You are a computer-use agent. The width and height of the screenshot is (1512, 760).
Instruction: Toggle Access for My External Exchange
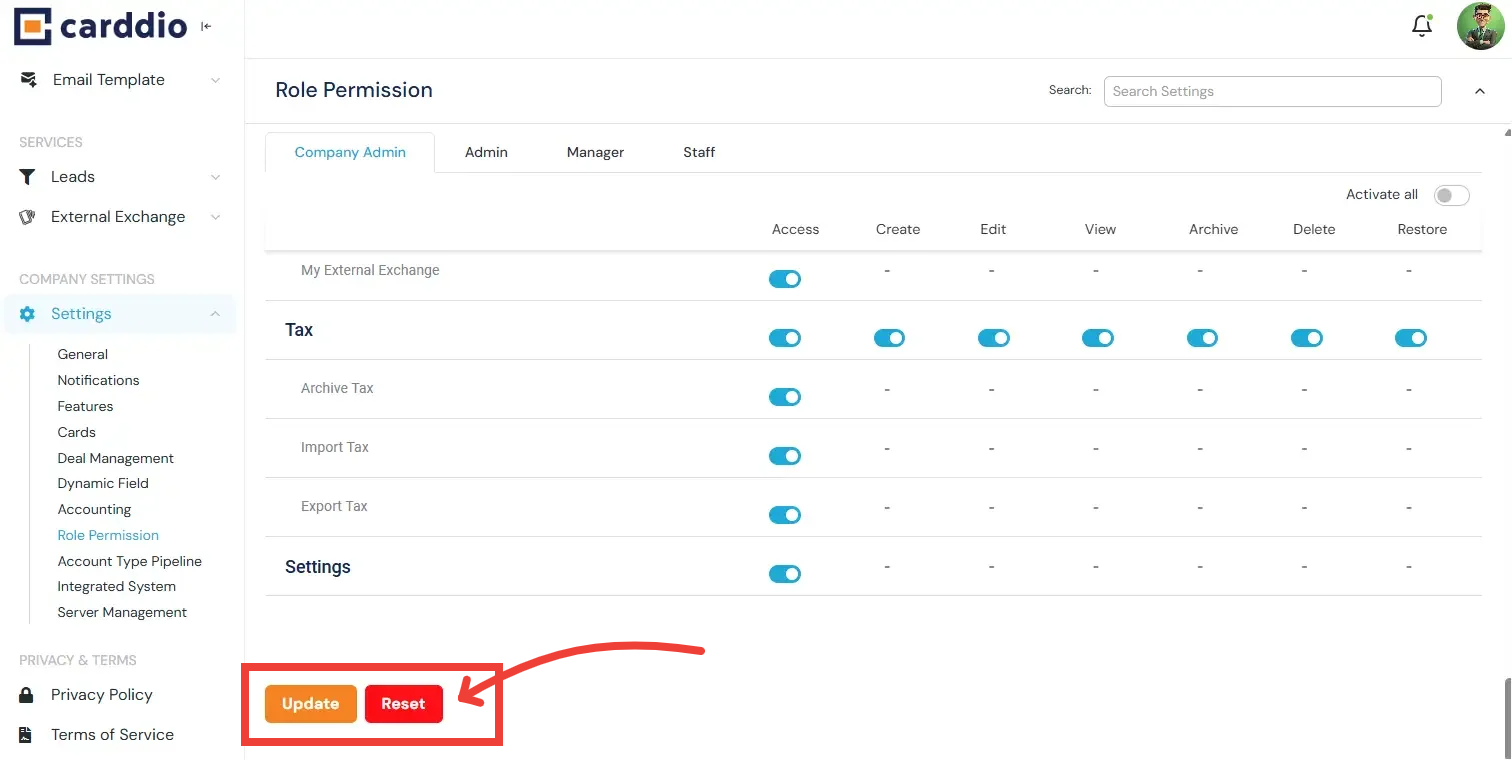[785, 279]
